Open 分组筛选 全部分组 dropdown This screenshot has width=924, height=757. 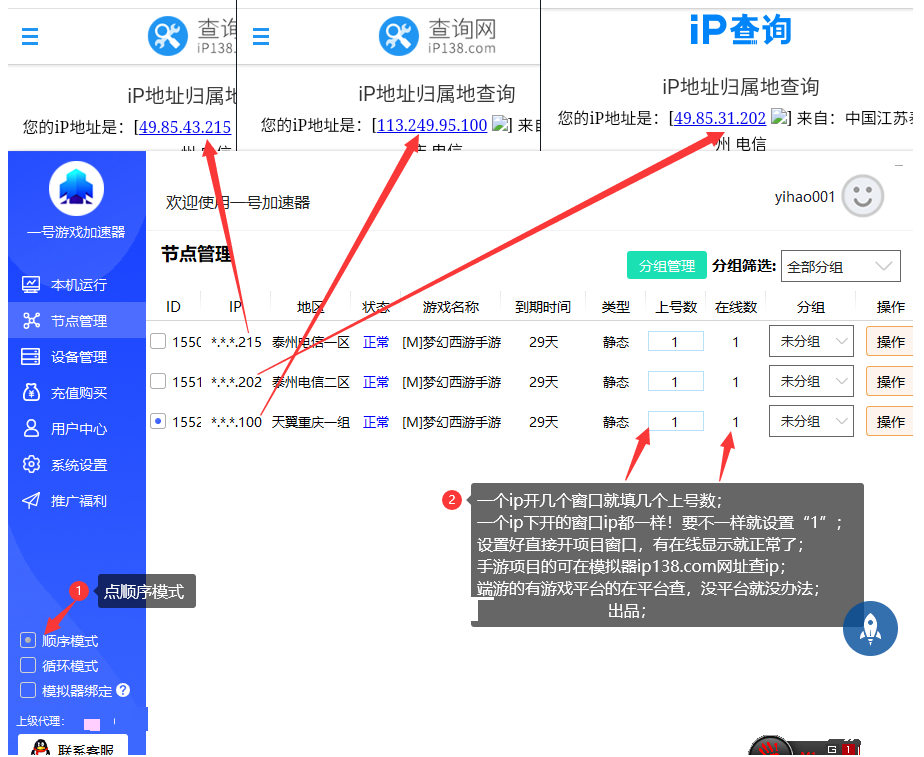coord(840,266)
